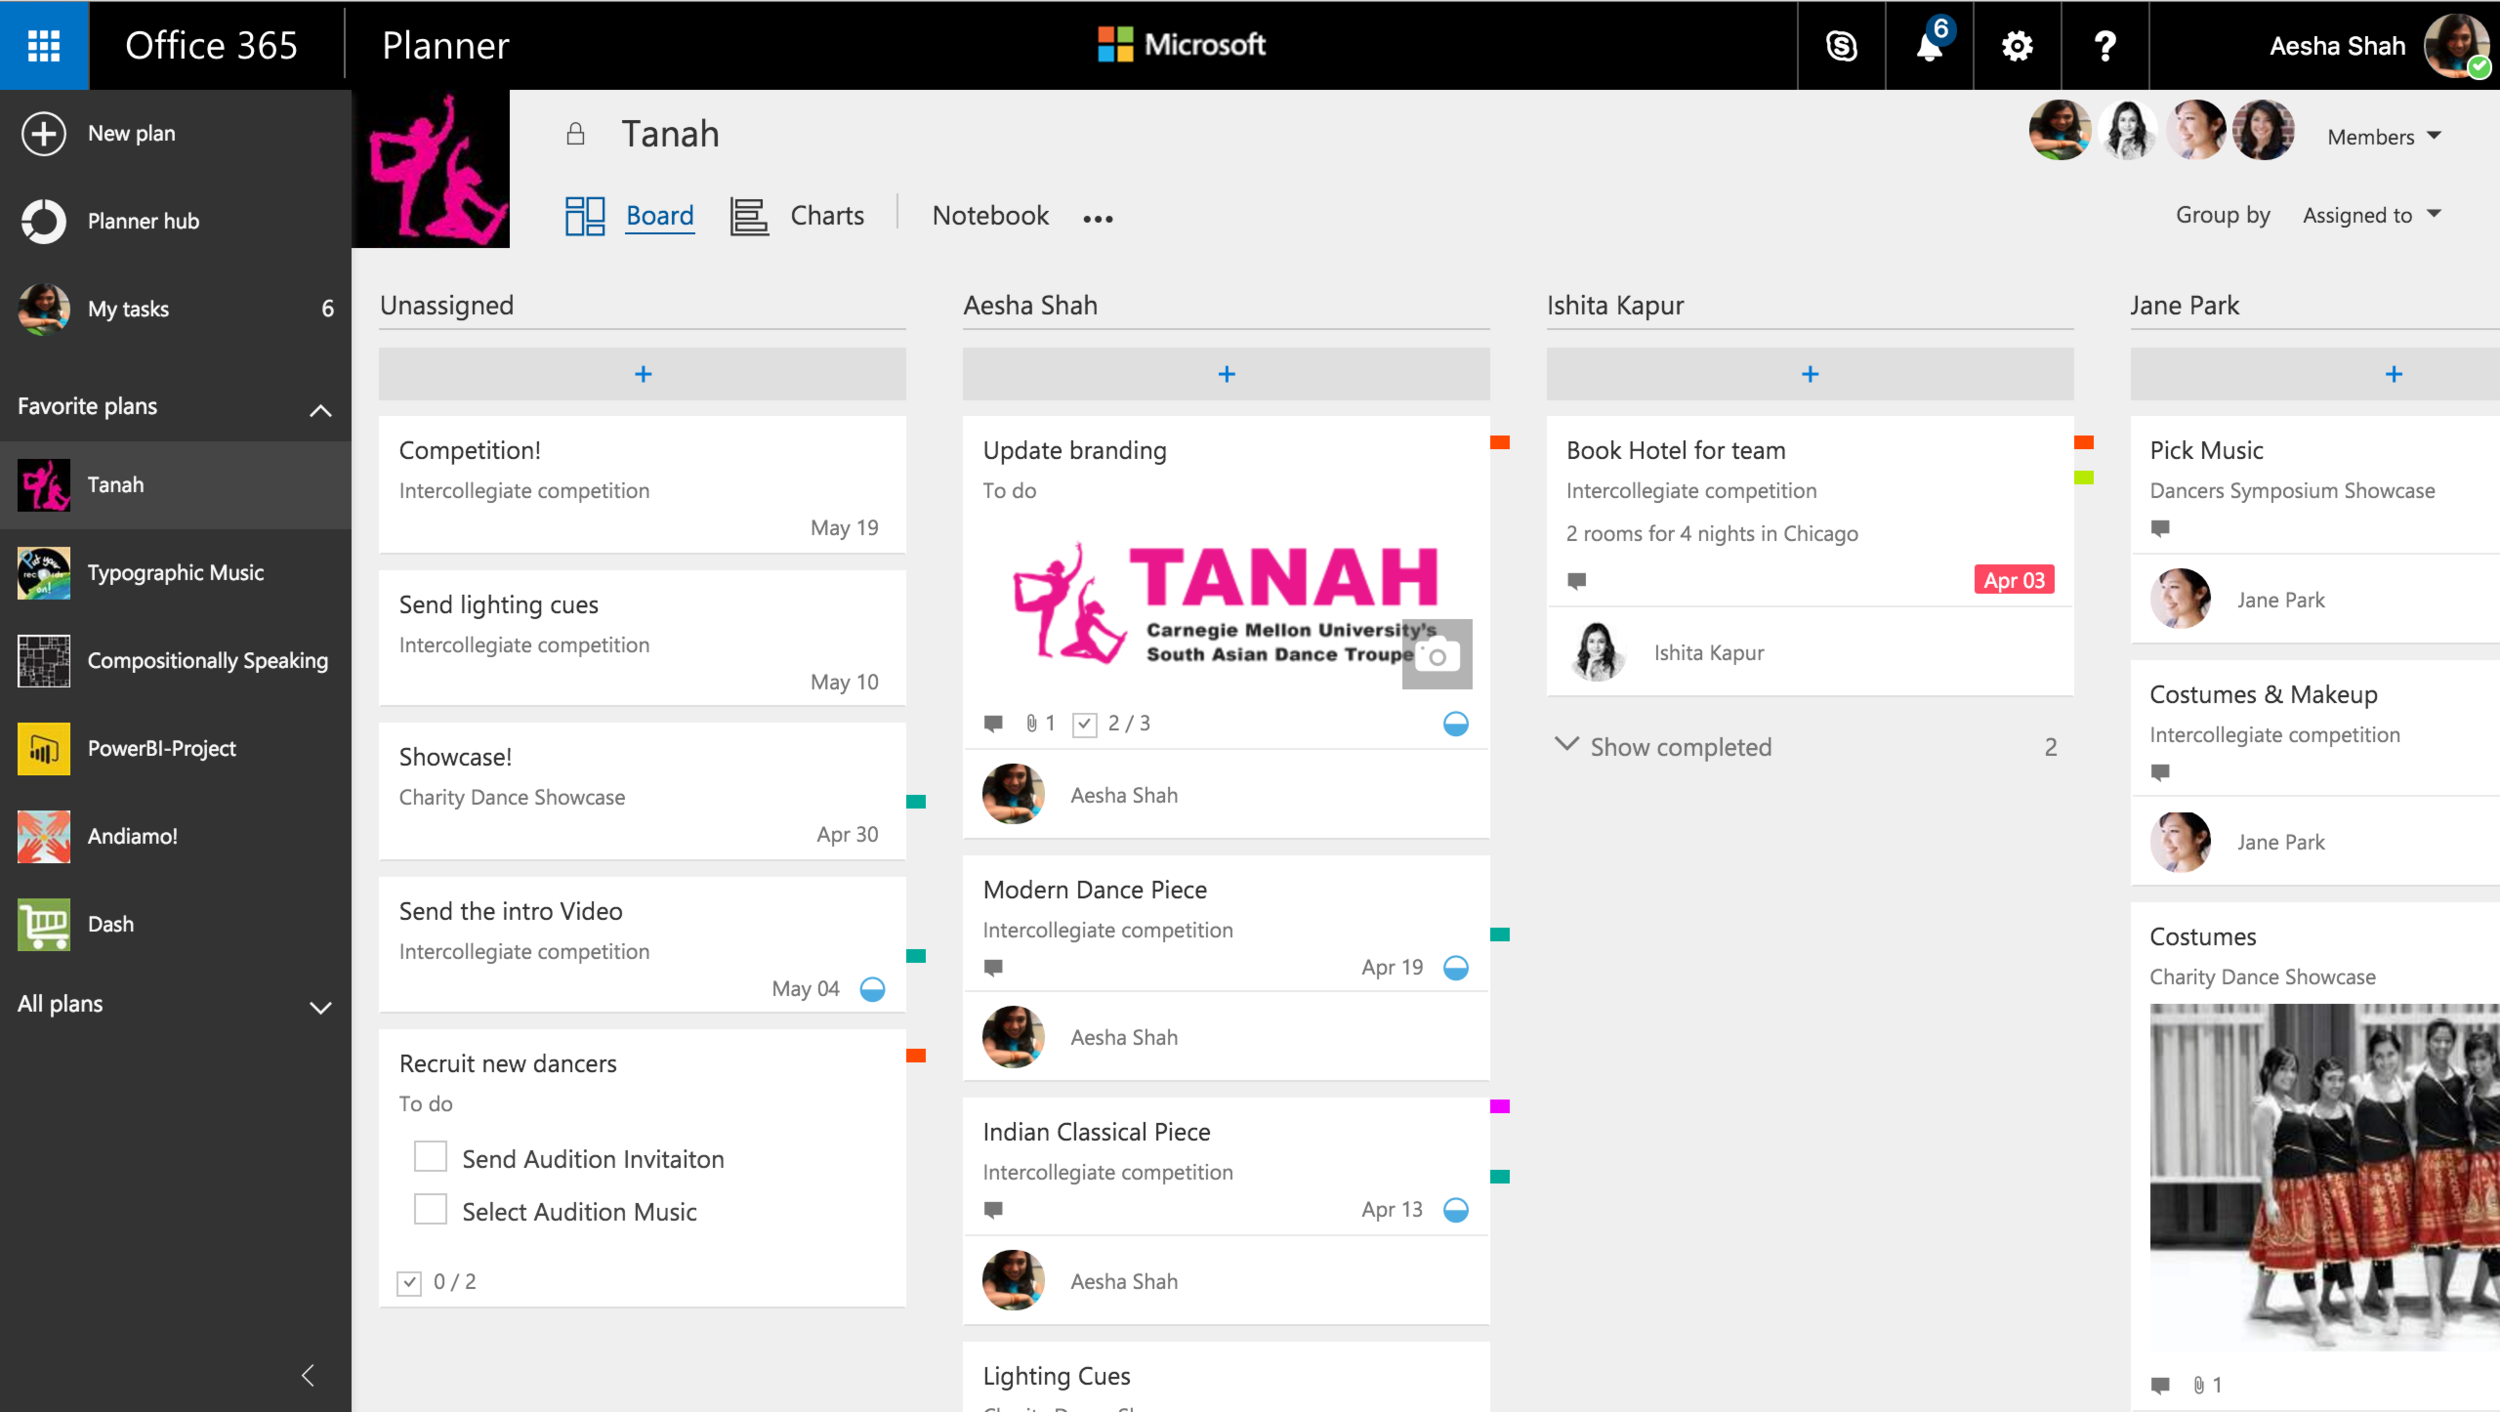Viewport: 2500px width, 1412px height.
Task: Open Skype from the top bar
Action: point(1841,46)
